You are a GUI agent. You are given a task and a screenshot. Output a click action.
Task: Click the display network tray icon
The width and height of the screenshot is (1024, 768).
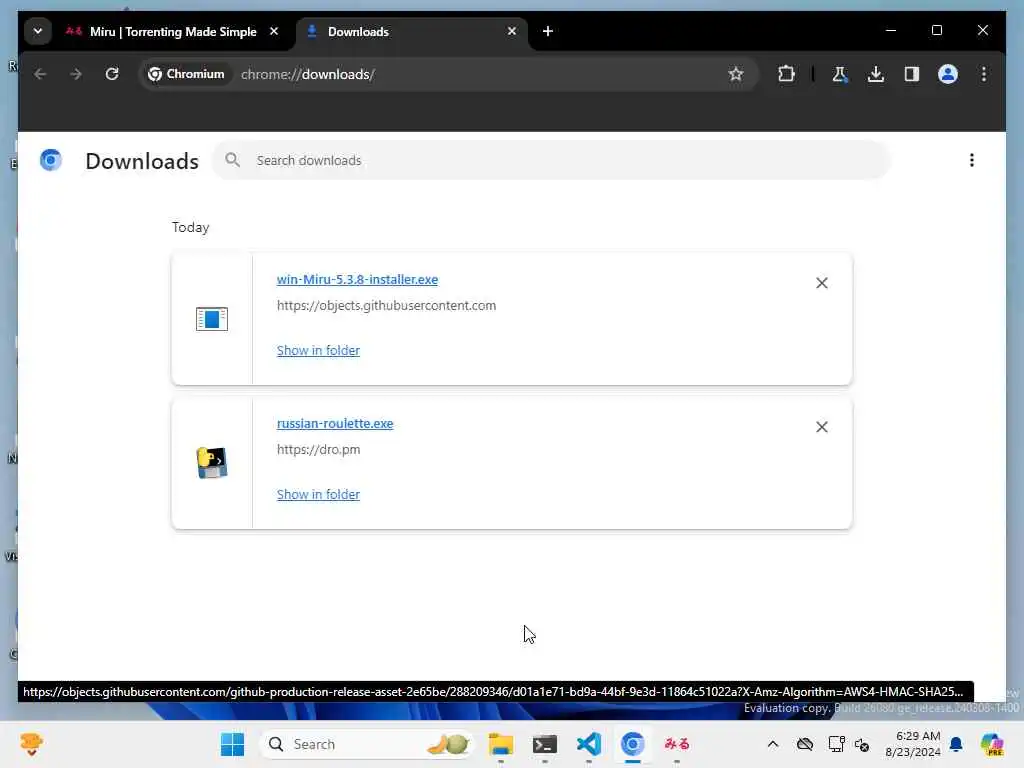(836, 744)
